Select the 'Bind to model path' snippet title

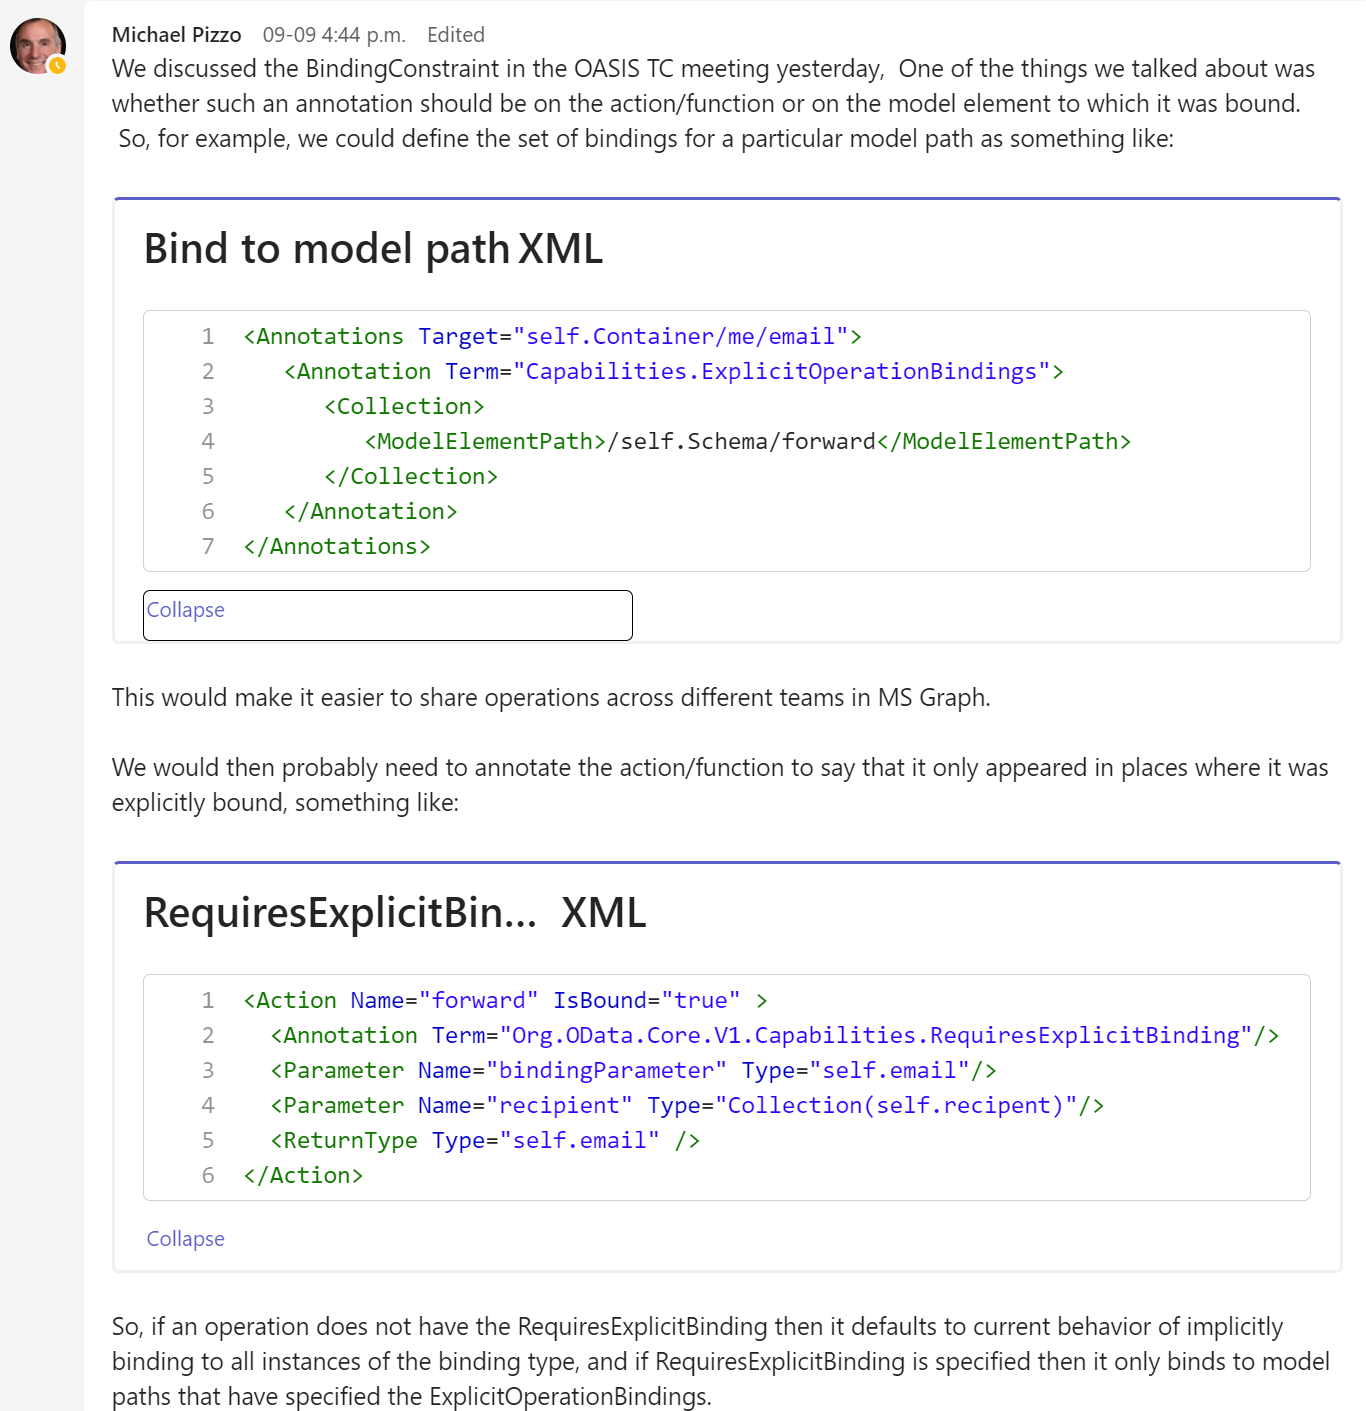372,249
